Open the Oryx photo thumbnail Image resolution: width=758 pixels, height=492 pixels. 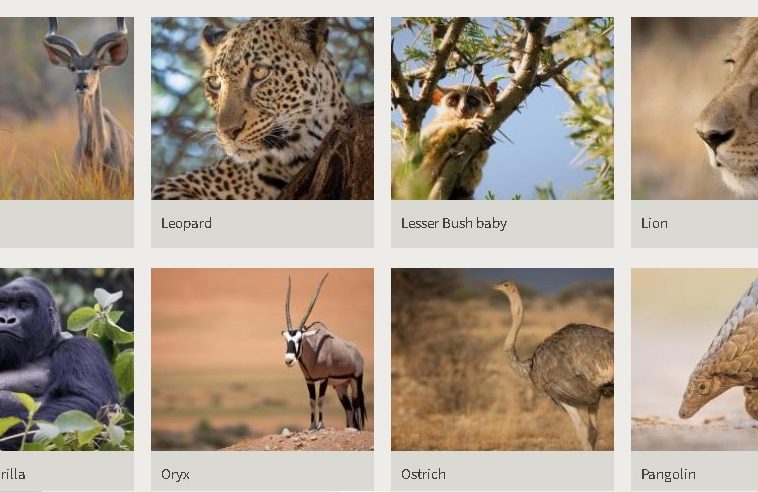pyautogui.click(x=262, y=359)
